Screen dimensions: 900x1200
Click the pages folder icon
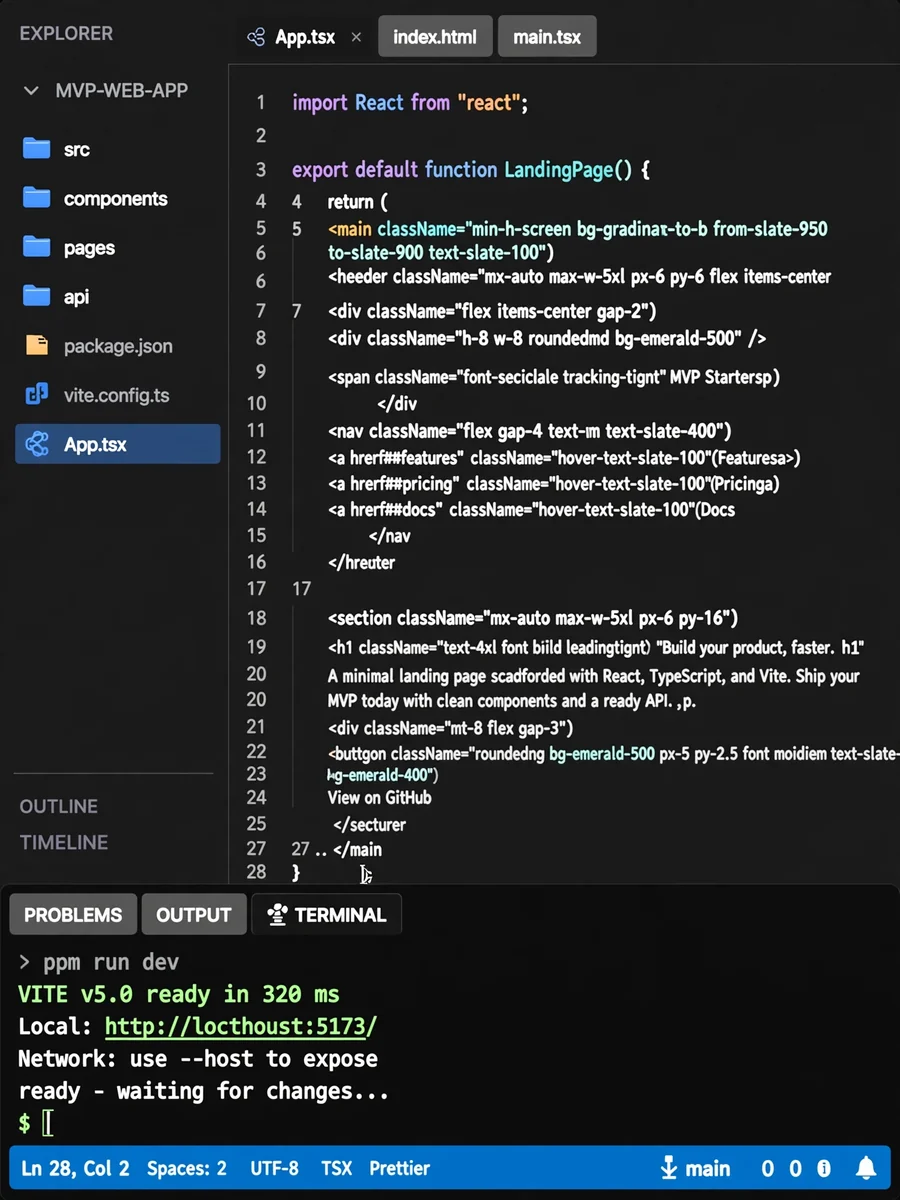point(37,247)
